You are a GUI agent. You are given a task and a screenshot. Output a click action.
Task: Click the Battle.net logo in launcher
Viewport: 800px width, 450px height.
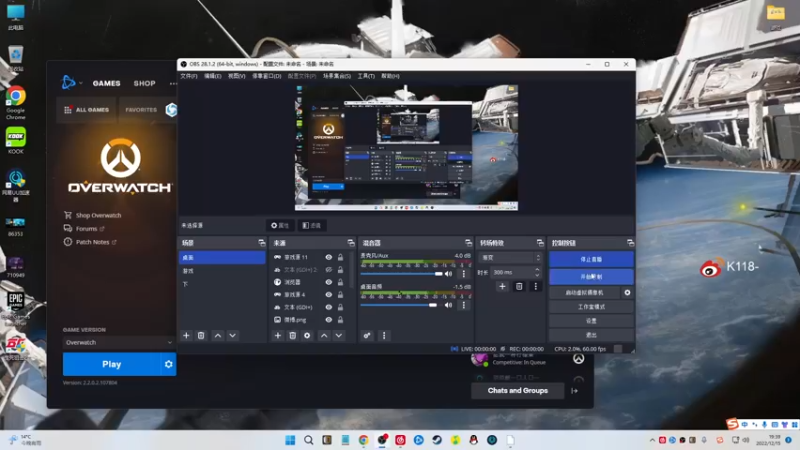point(68,82)
